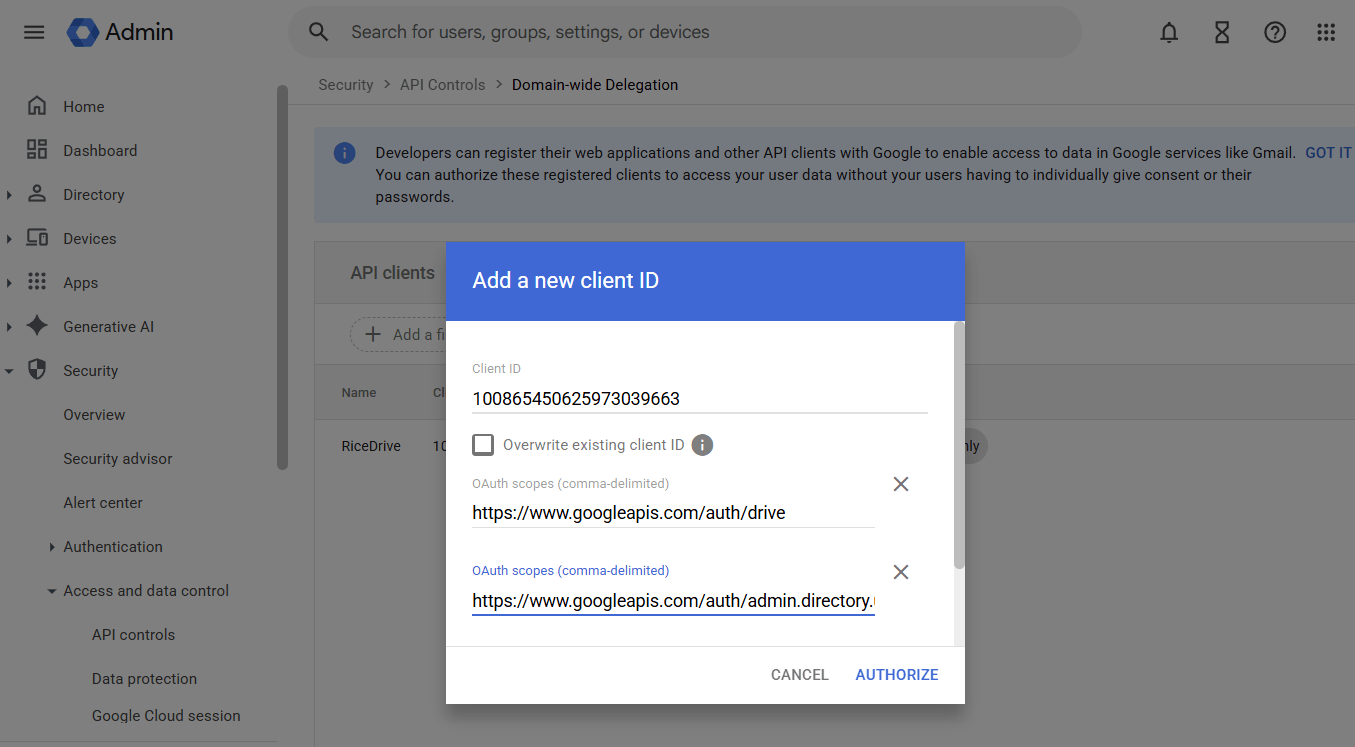Image resolution: width=1355 pixels, height=747 pixels.
Task: Open API controls in sidebar
Action: click(x=133, y=634)
